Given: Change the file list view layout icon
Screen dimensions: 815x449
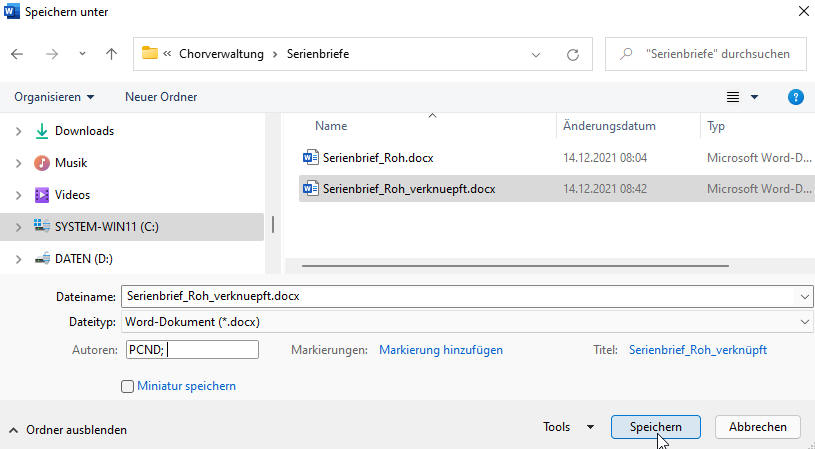Looking at the screenshot, I should click(x=733, y=97).
